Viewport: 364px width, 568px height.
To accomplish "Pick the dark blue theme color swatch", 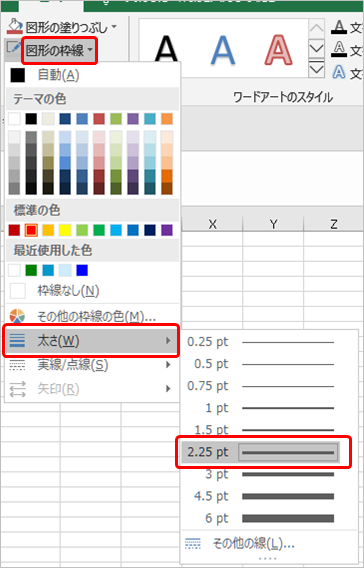I will coord(65,119).
